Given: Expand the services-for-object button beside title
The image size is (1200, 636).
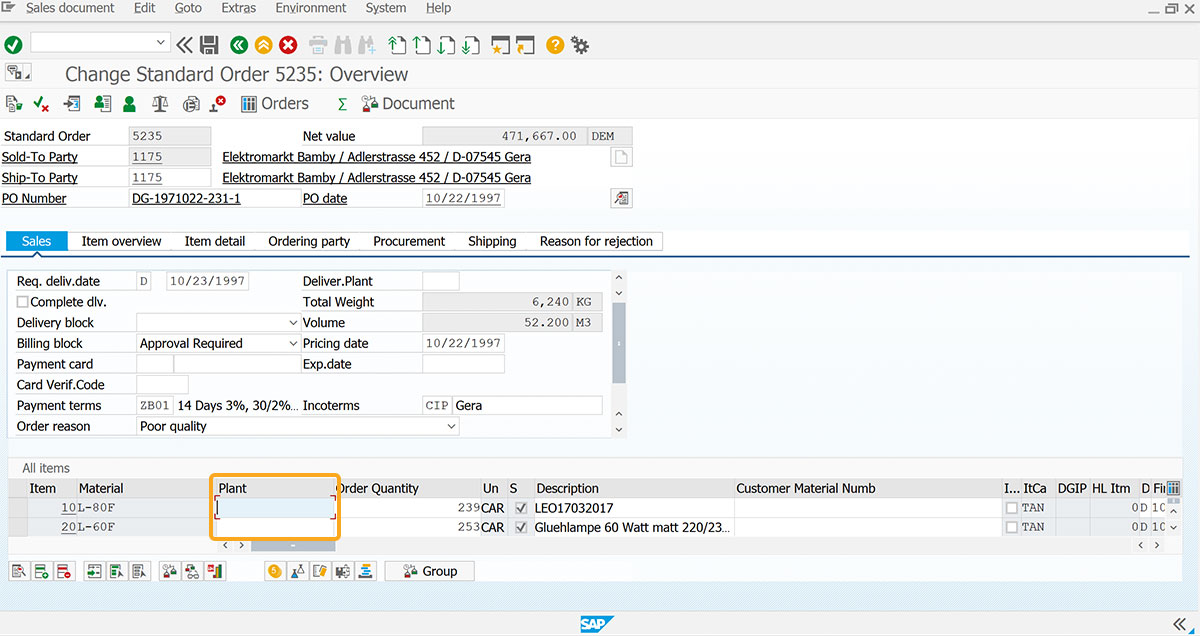Looking at the screenshot, I should (19, 72).
